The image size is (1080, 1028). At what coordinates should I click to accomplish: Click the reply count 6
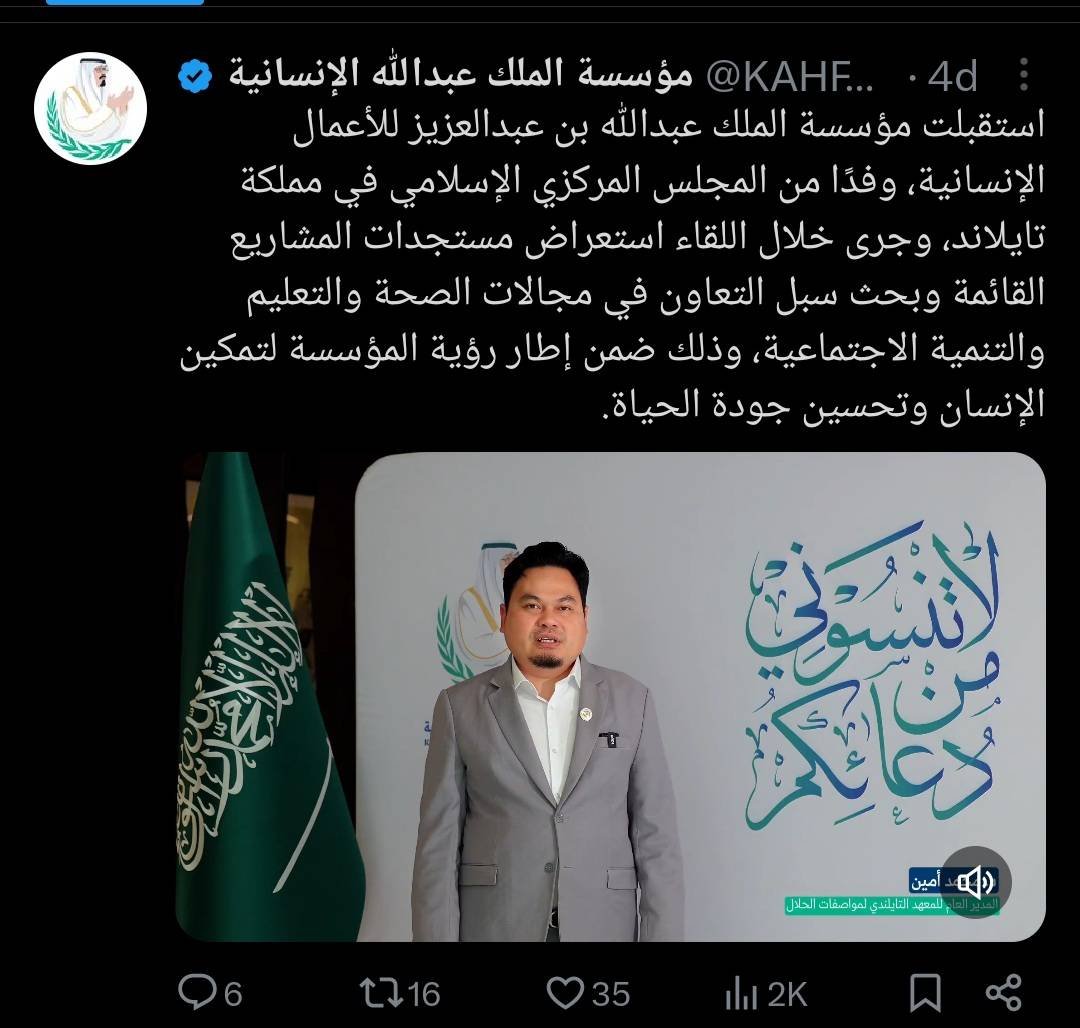tap(233, 994)
